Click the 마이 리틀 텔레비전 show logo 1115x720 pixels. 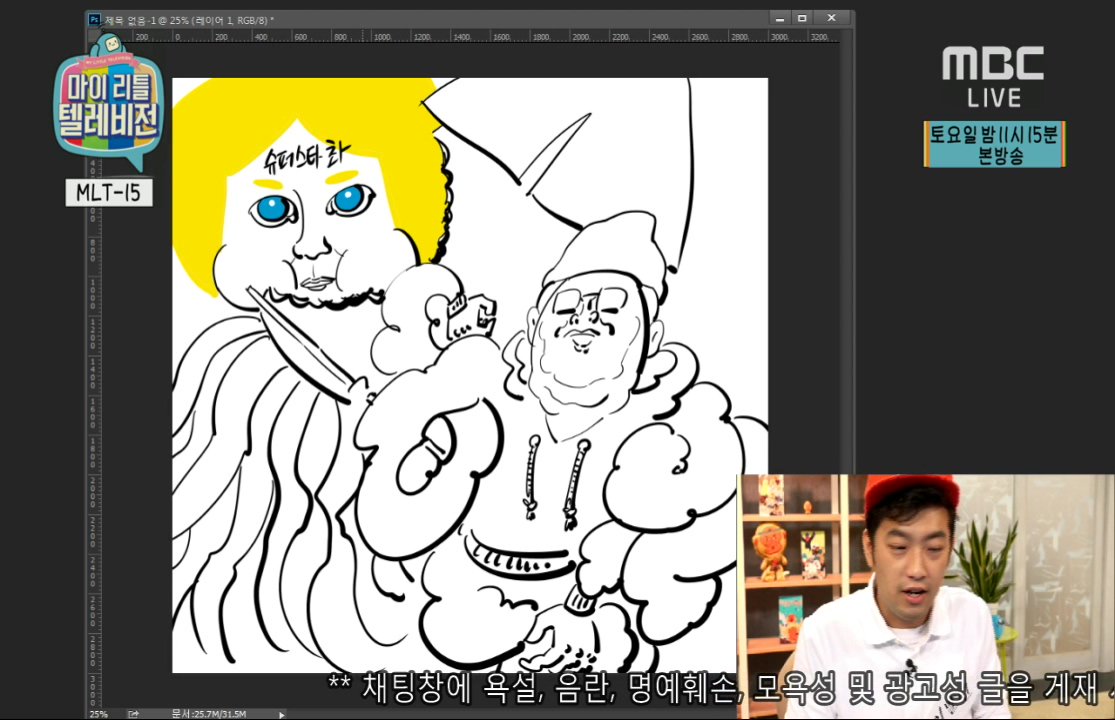pyautogui.click(x=108, y=105)
